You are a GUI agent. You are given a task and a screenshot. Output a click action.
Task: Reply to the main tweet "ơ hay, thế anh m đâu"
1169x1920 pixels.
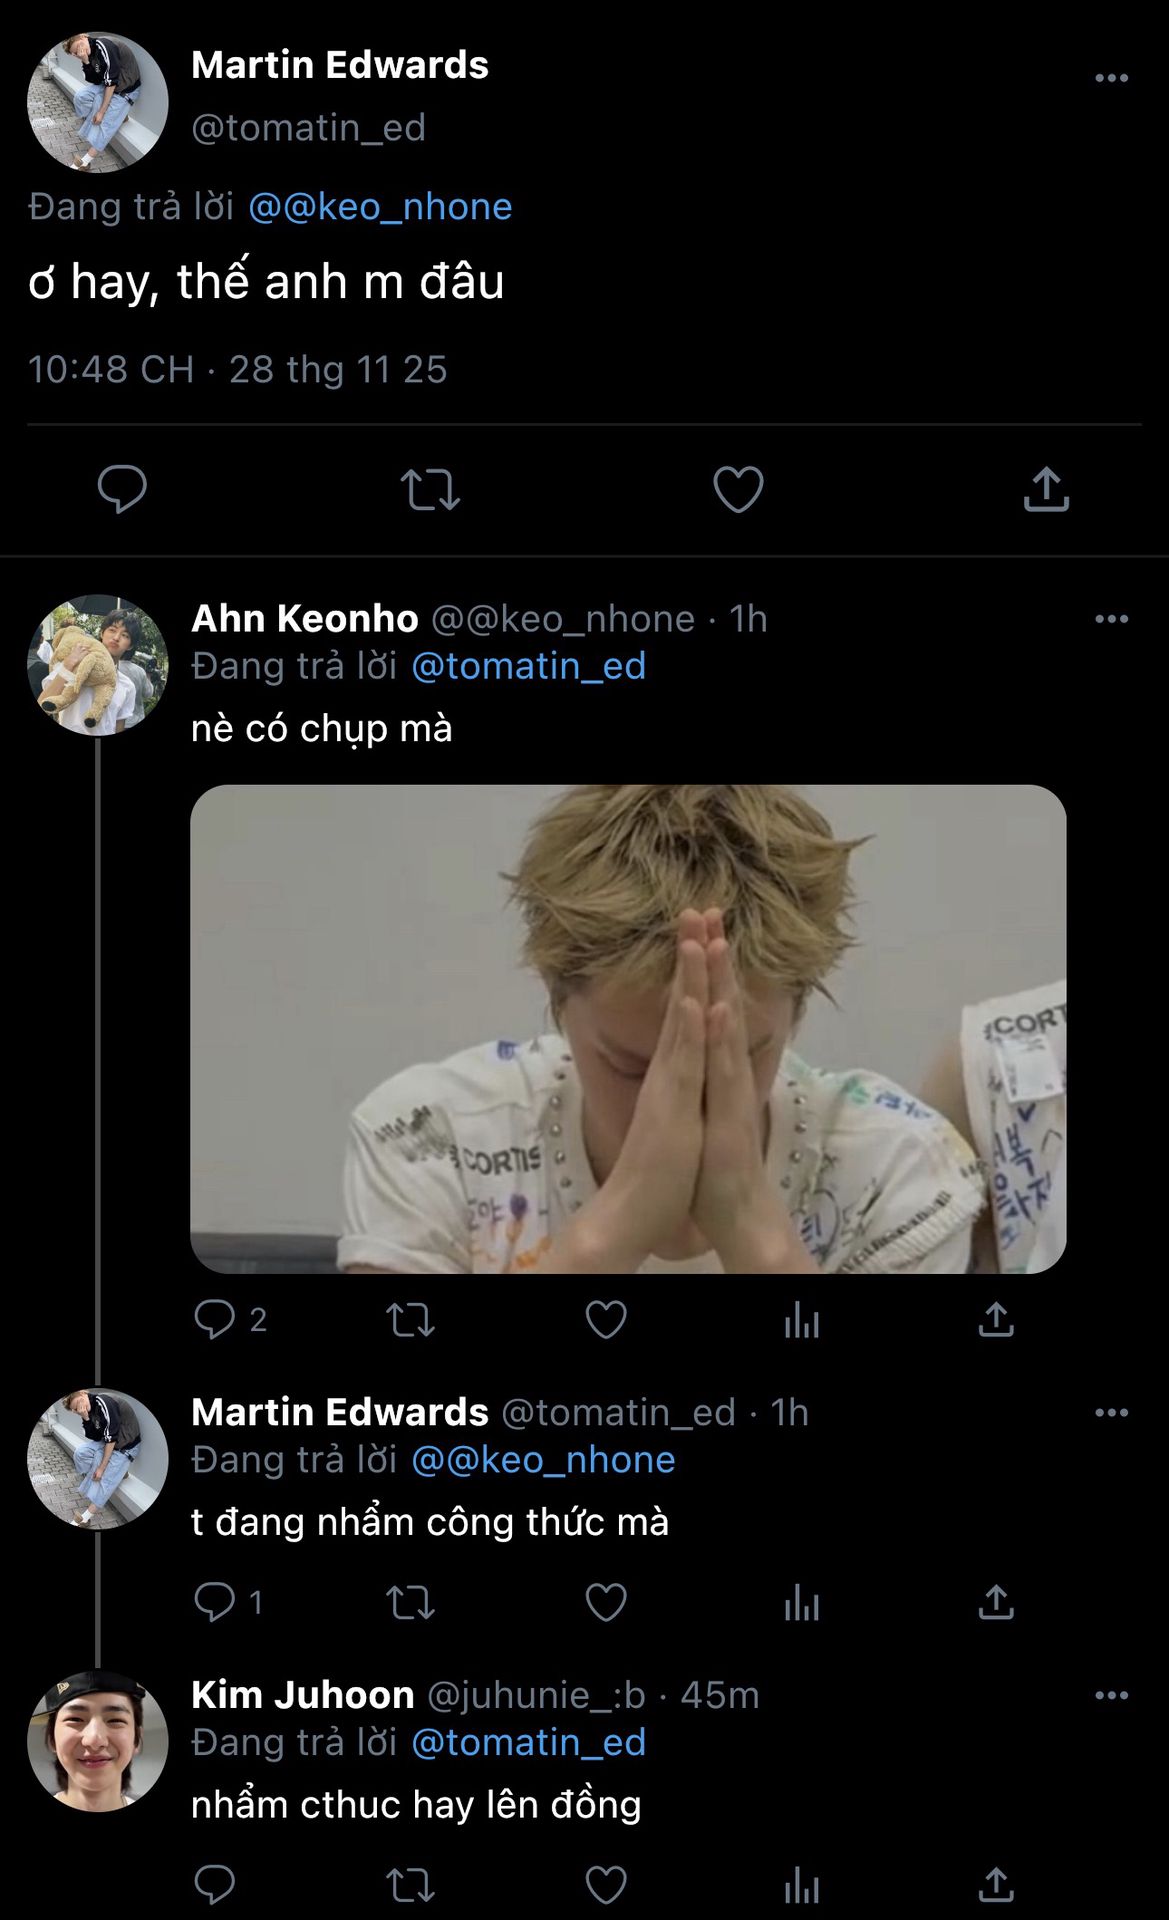[122, 490]
